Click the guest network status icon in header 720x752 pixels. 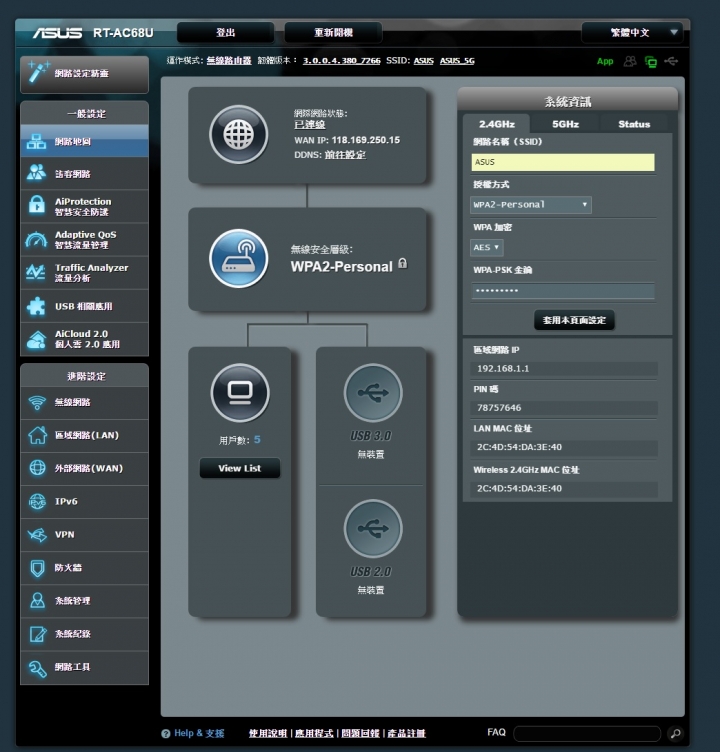(x=630, y=61)
